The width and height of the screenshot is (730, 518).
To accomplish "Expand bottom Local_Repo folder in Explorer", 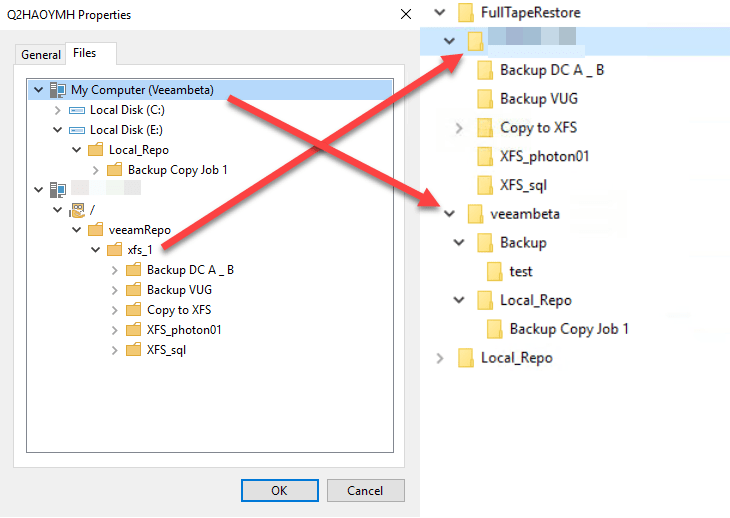I will tap(439, 358).
